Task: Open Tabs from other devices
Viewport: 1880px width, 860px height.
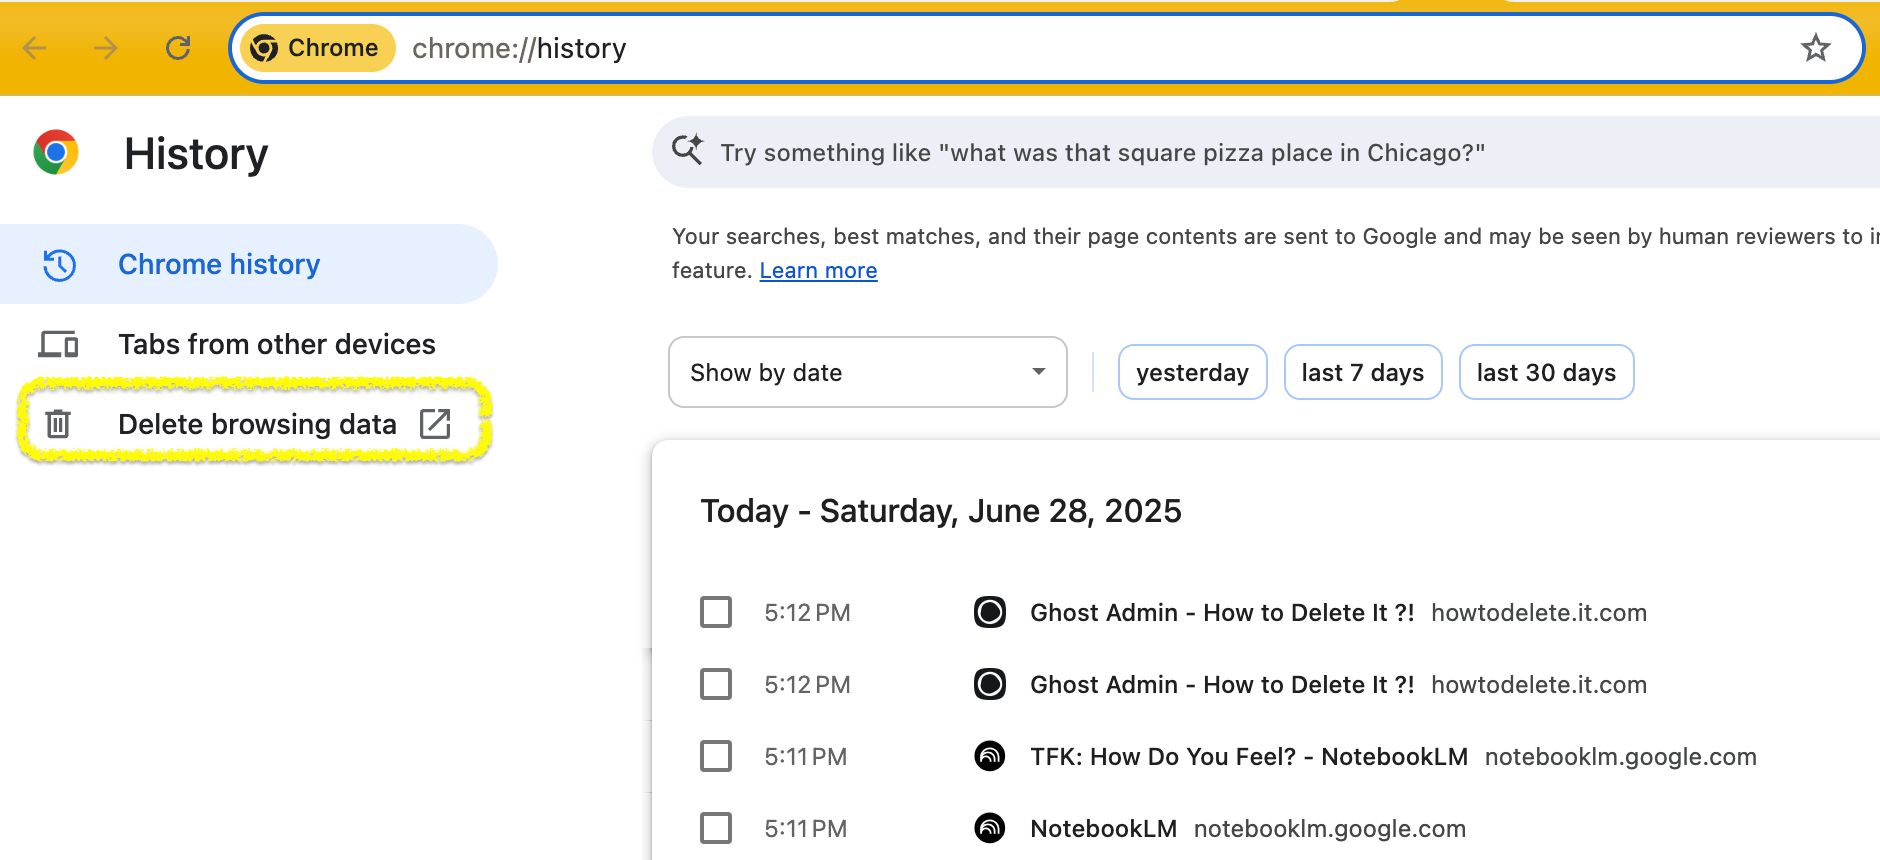Action: pyautogui.click(x=248, y=344)
